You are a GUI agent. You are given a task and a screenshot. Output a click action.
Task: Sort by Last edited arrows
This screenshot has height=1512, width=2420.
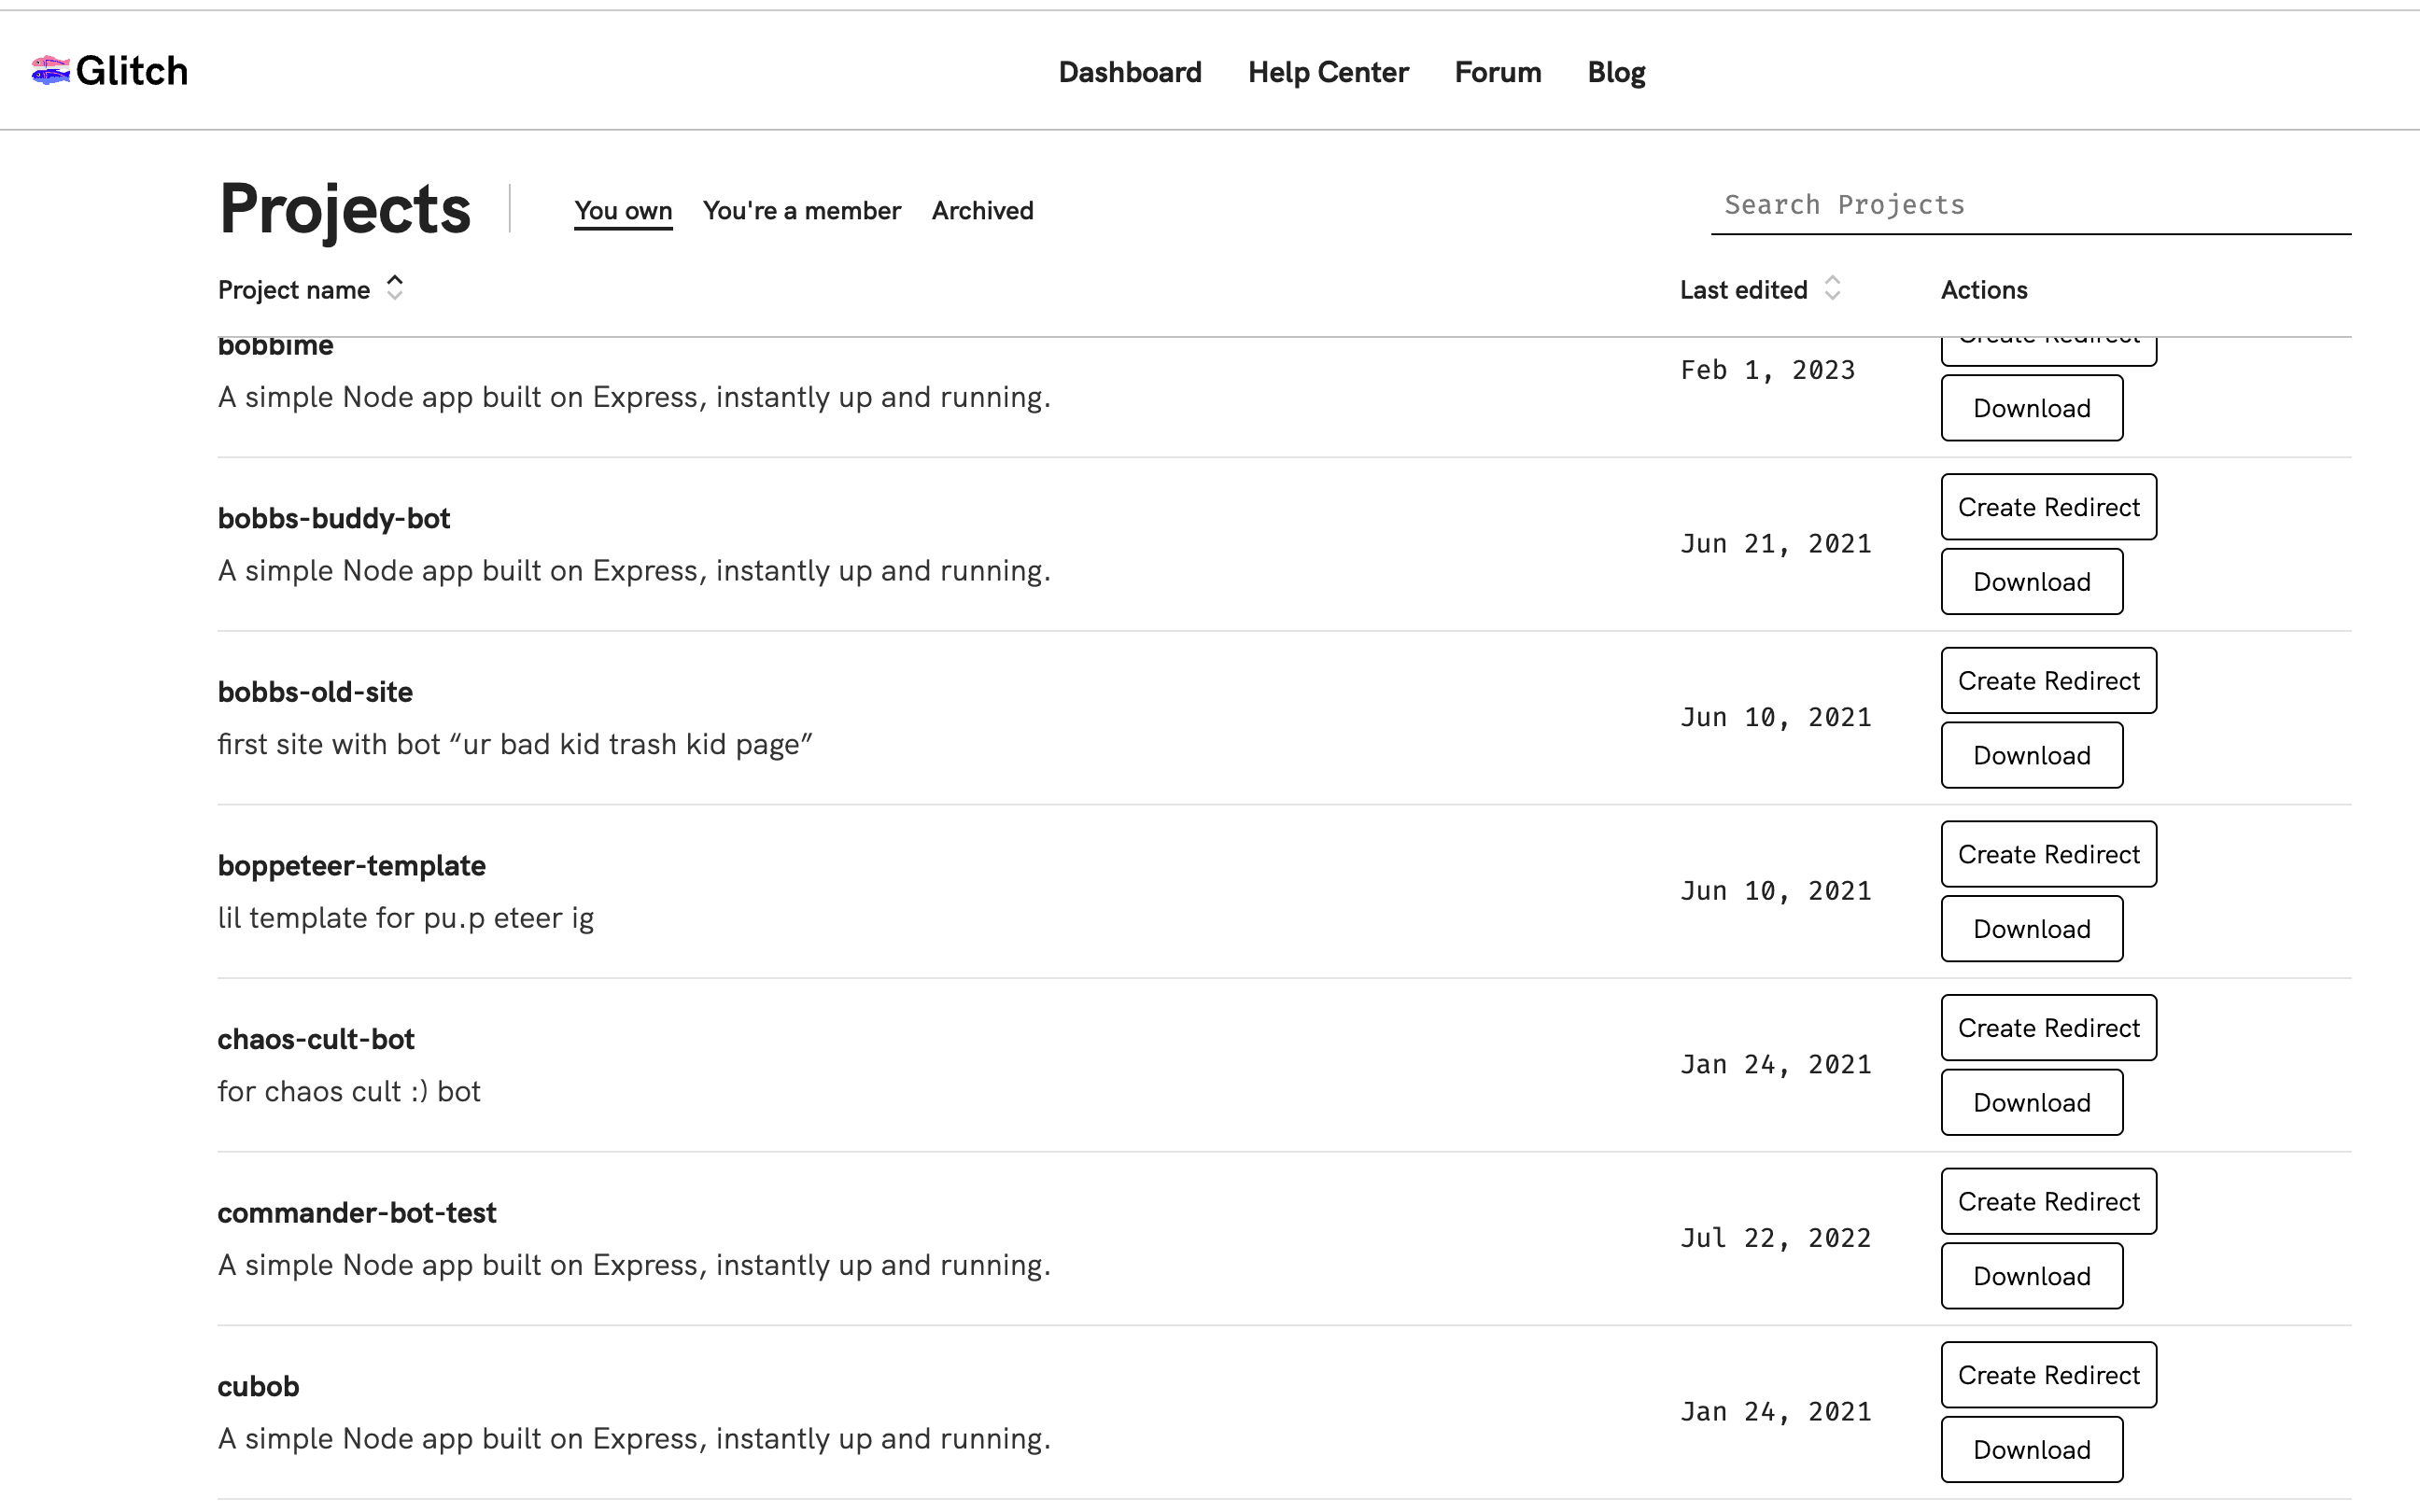[1832, 288]
